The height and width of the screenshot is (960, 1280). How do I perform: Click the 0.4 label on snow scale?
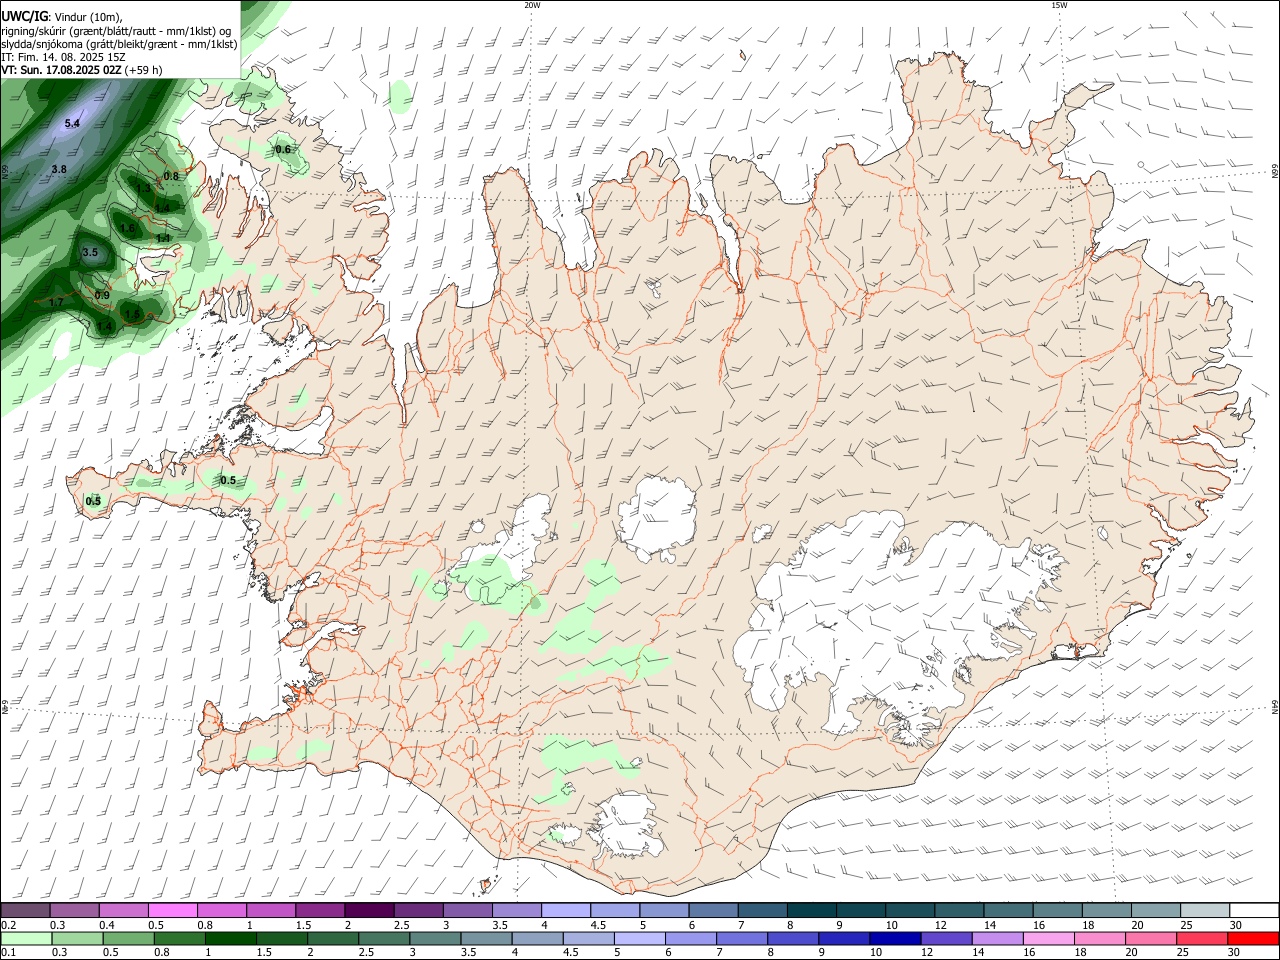tap(107, 925)
